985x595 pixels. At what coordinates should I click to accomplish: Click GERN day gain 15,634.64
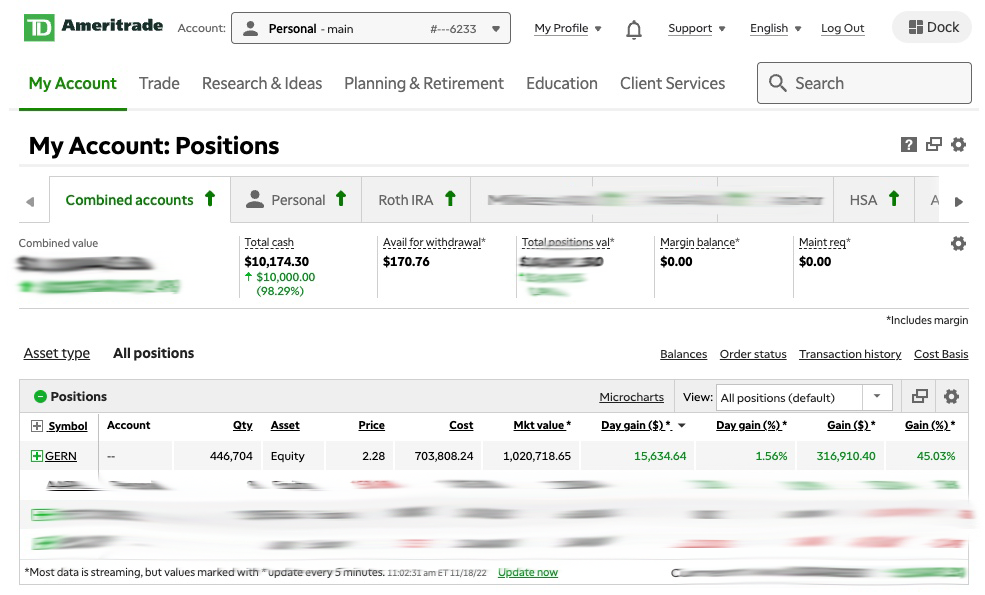coord(660,456)
